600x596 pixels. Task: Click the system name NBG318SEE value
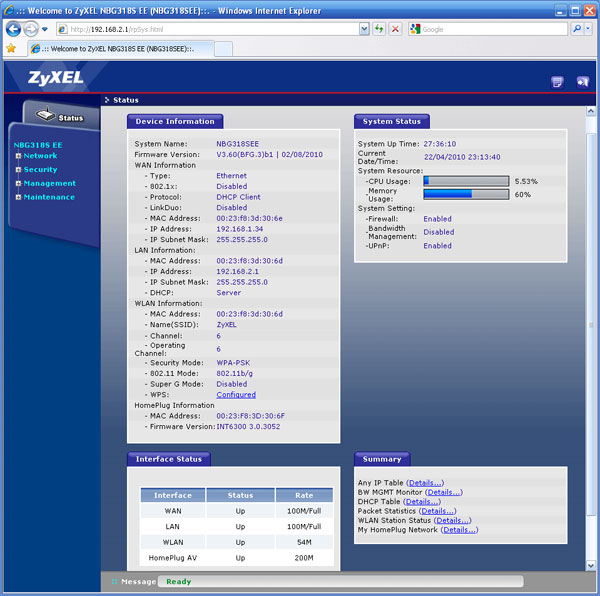238,144
